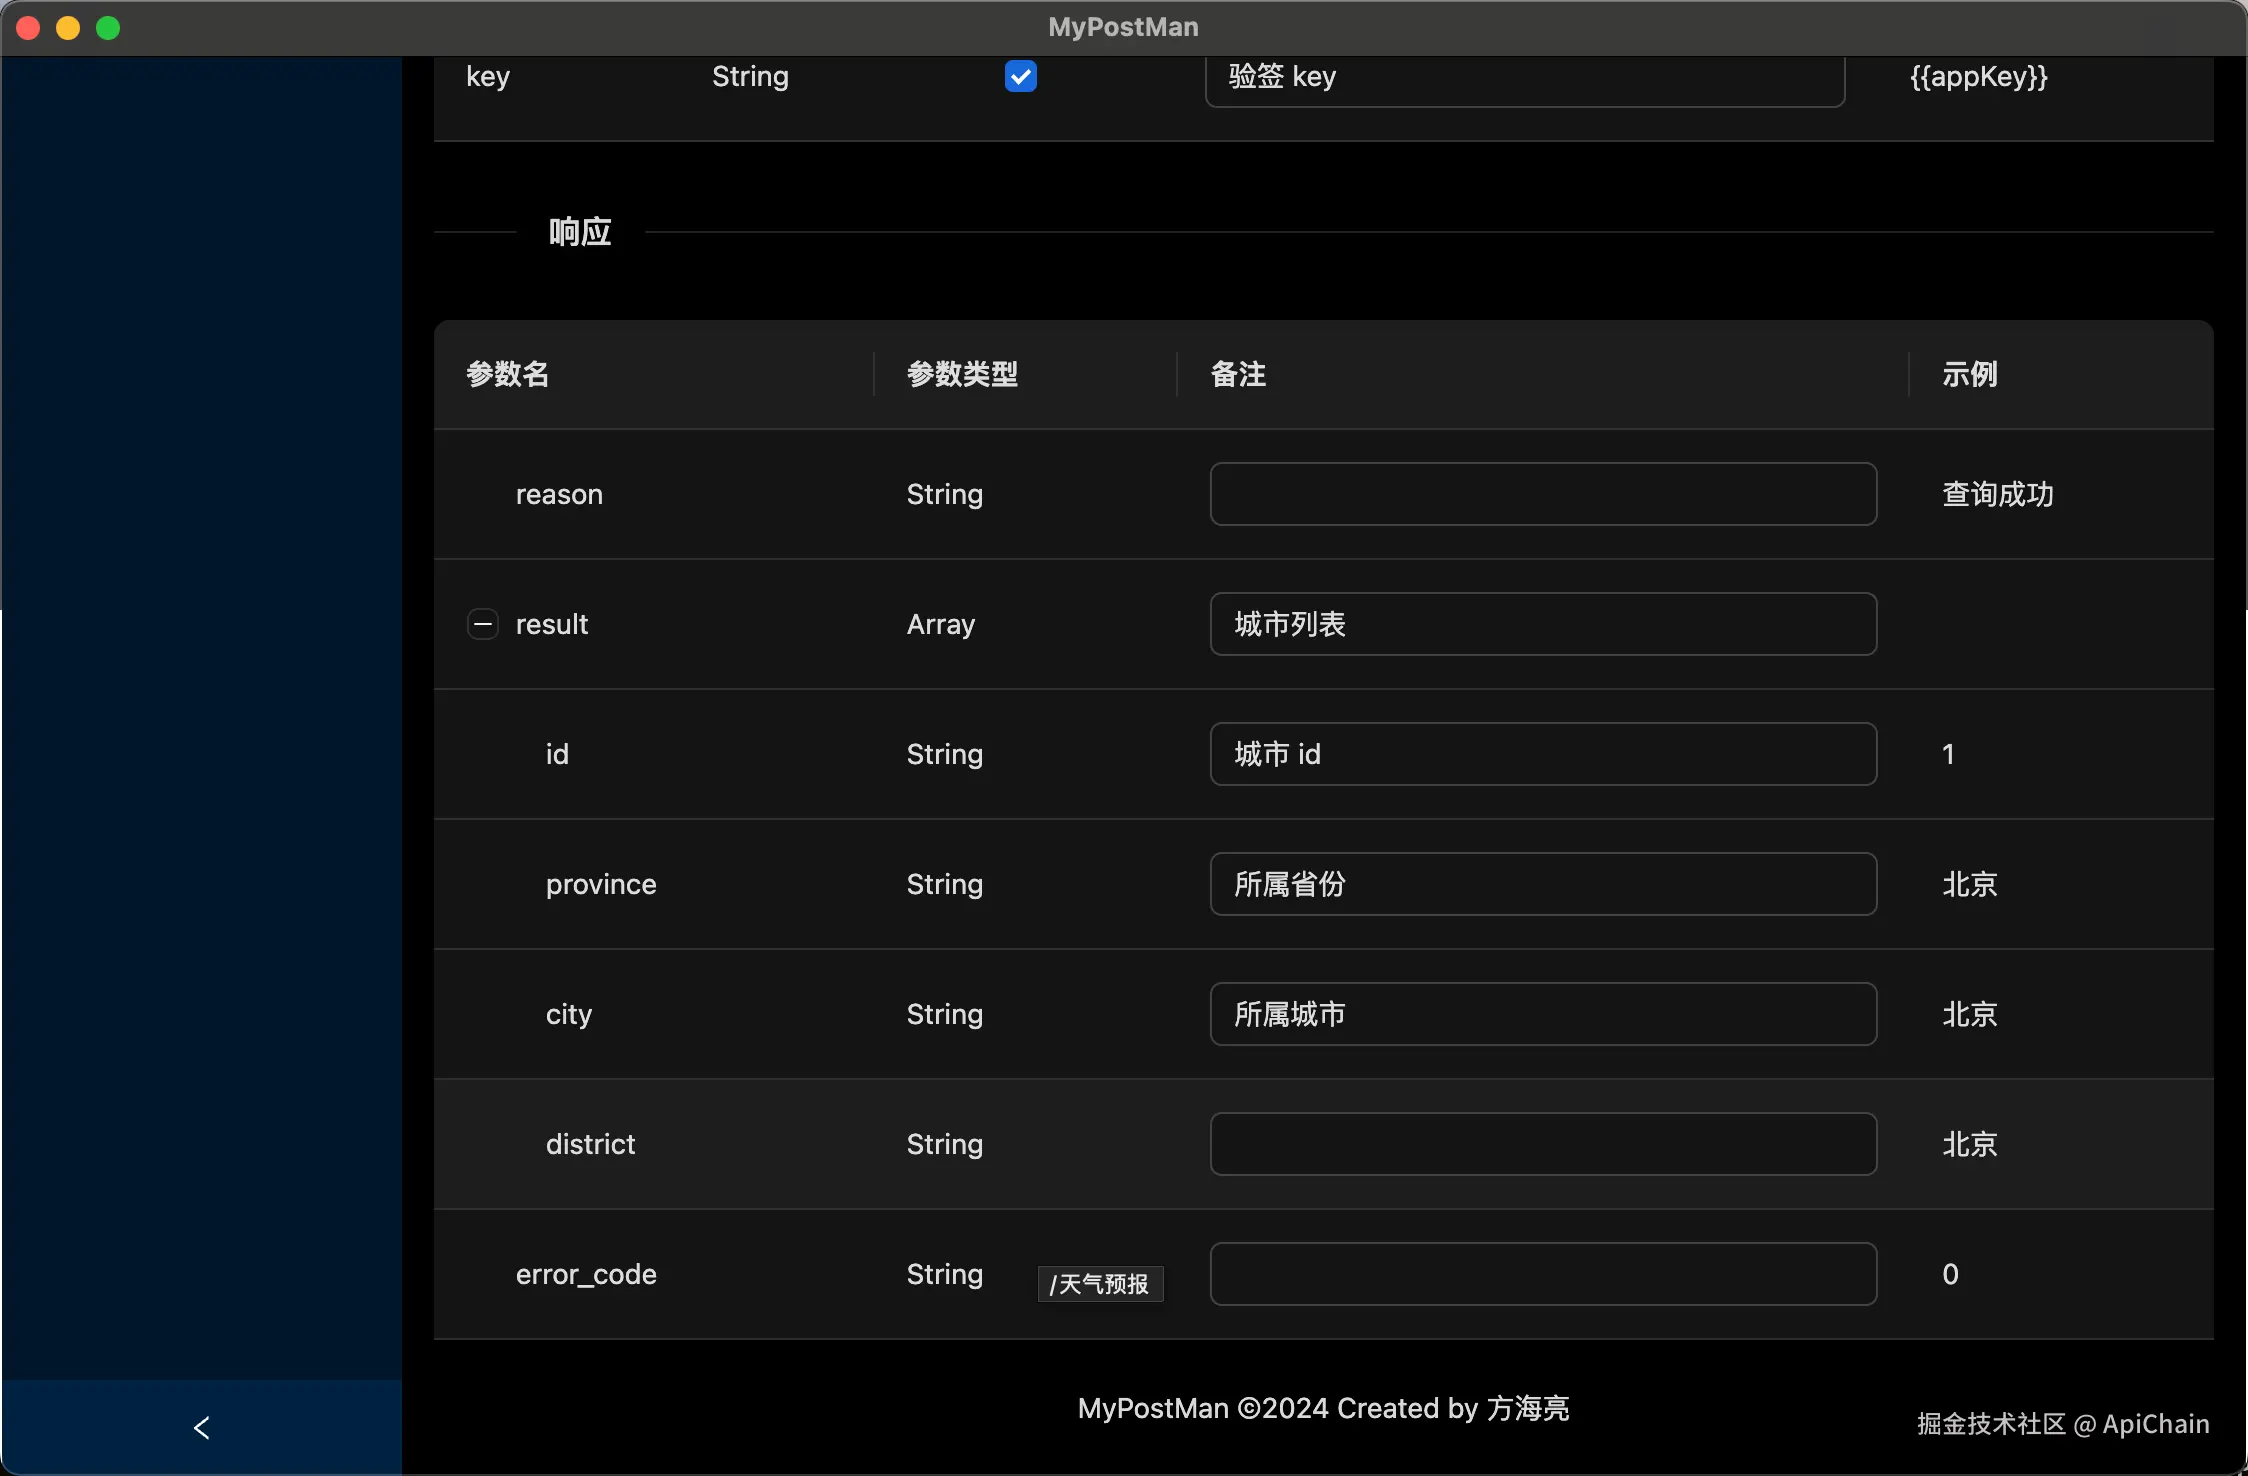This screenshot has height=1476, width=2248.
Task: Collapse the sidebar with the left arrow
Action: point(201,1427)
